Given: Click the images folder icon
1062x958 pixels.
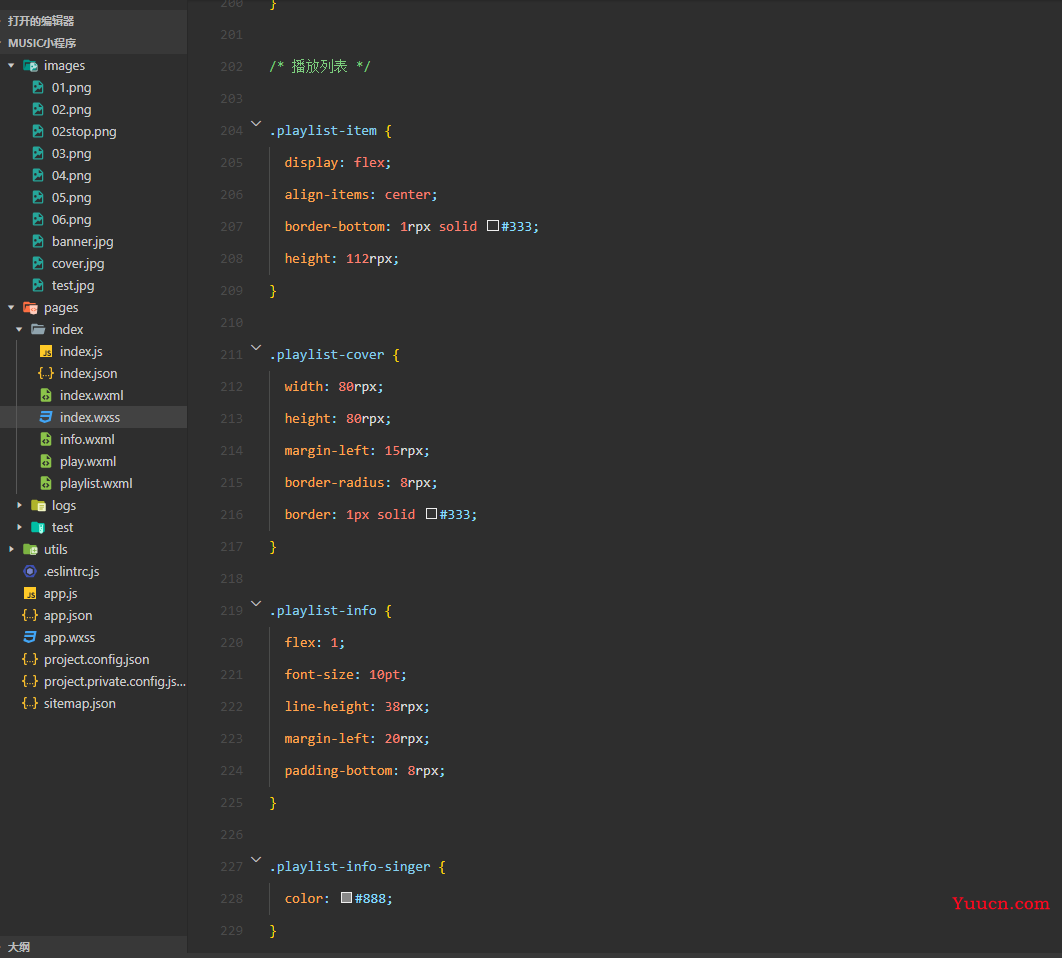Looking at the screenshot, I should pos(30,66).
